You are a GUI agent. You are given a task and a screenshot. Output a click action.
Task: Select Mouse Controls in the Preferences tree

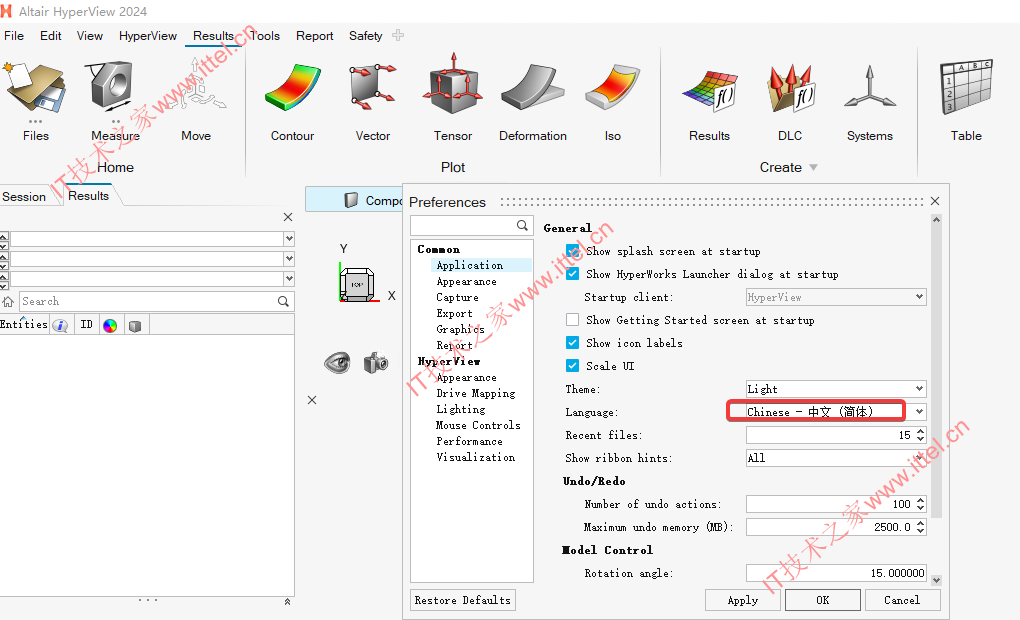coord(478,425)
